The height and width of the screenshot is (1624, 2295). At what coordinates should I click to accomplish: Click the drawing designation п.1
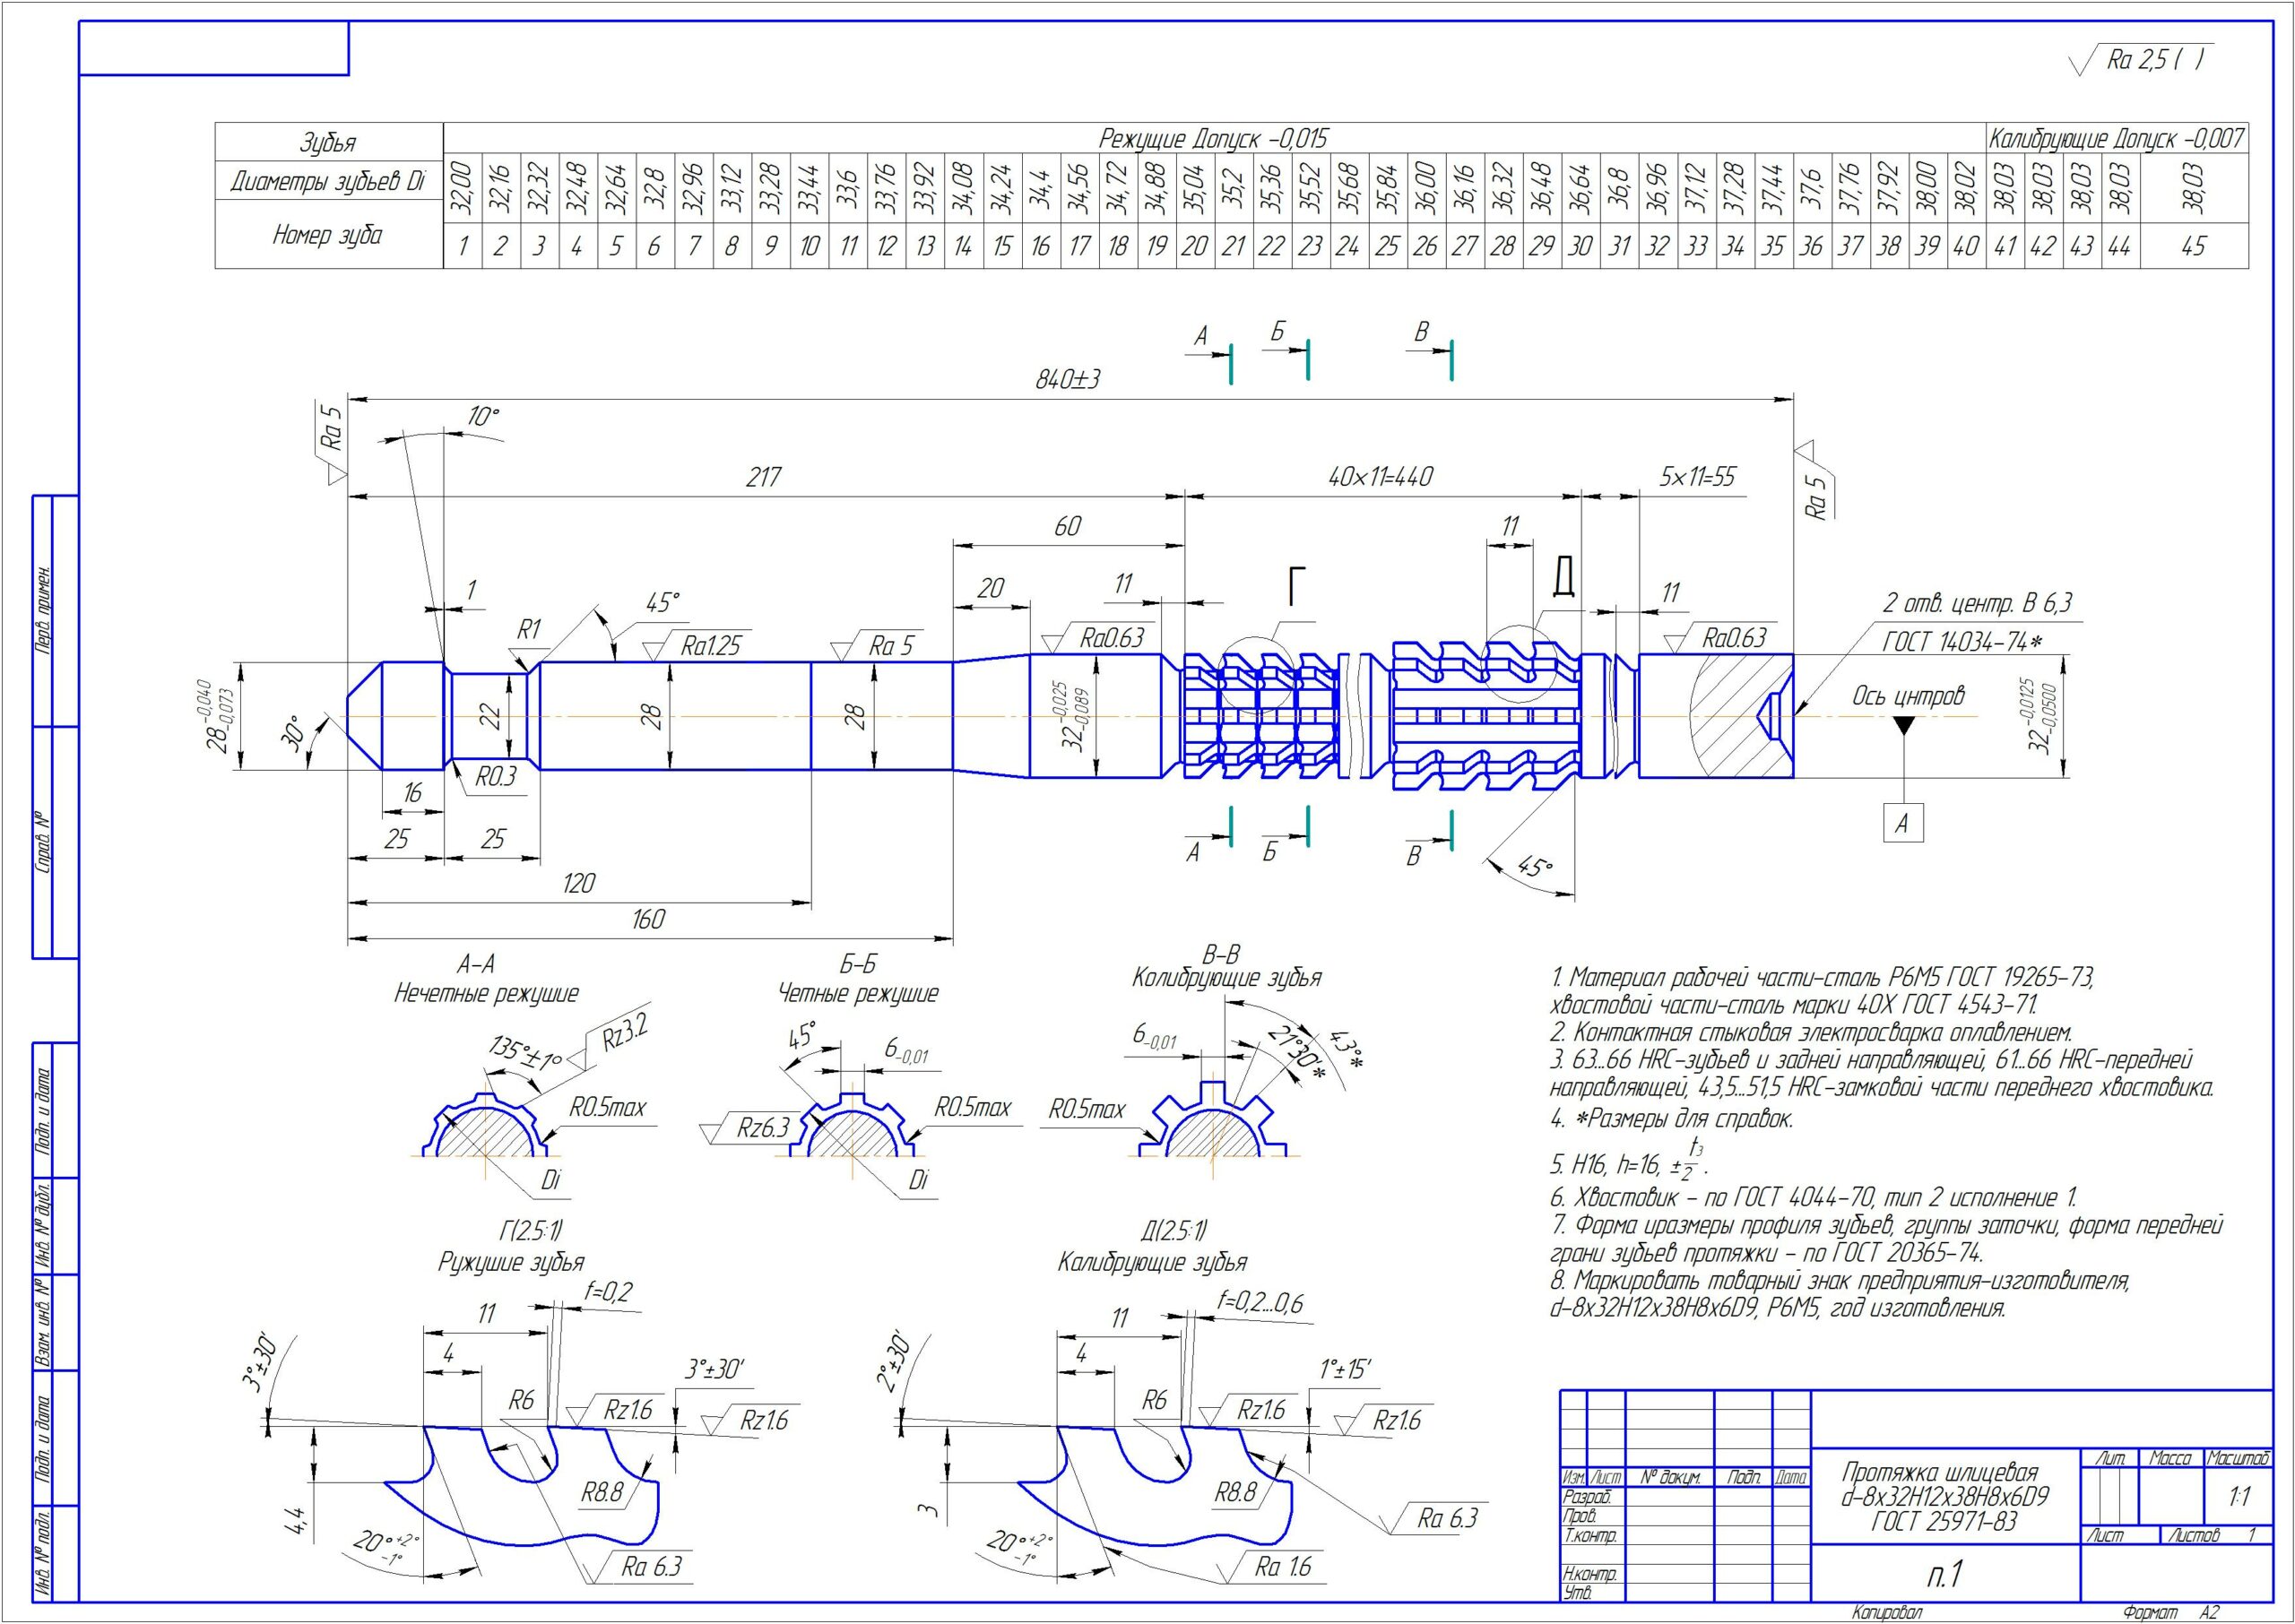(1945, 1575)
